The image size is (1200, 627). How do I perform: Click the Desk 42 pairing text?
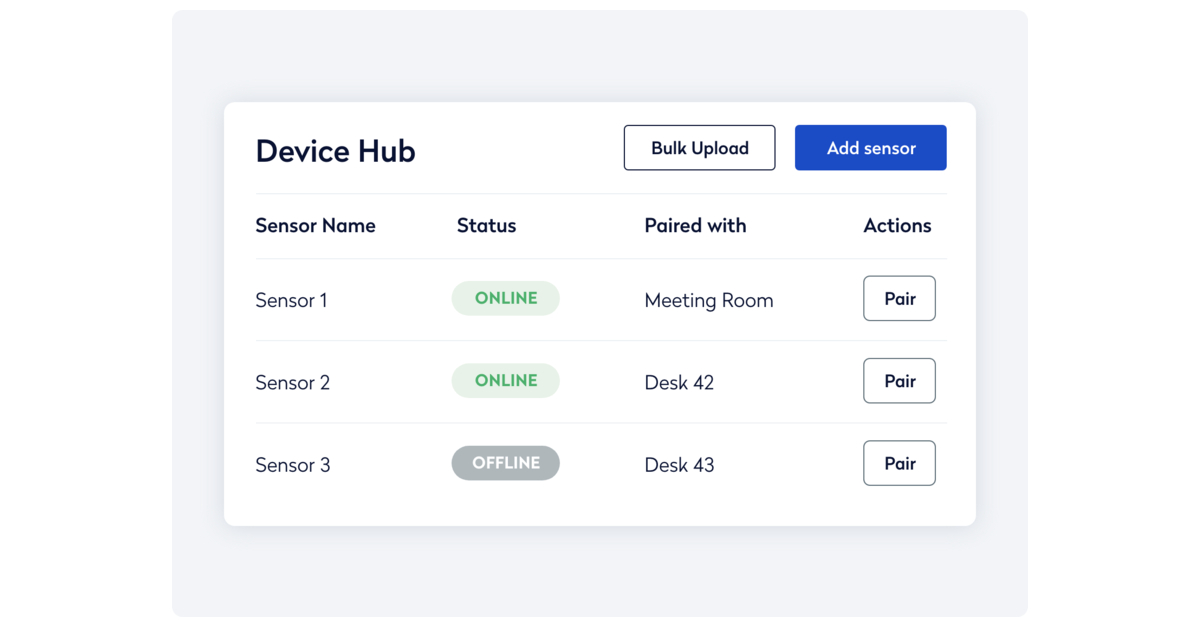tap(679, 383)
